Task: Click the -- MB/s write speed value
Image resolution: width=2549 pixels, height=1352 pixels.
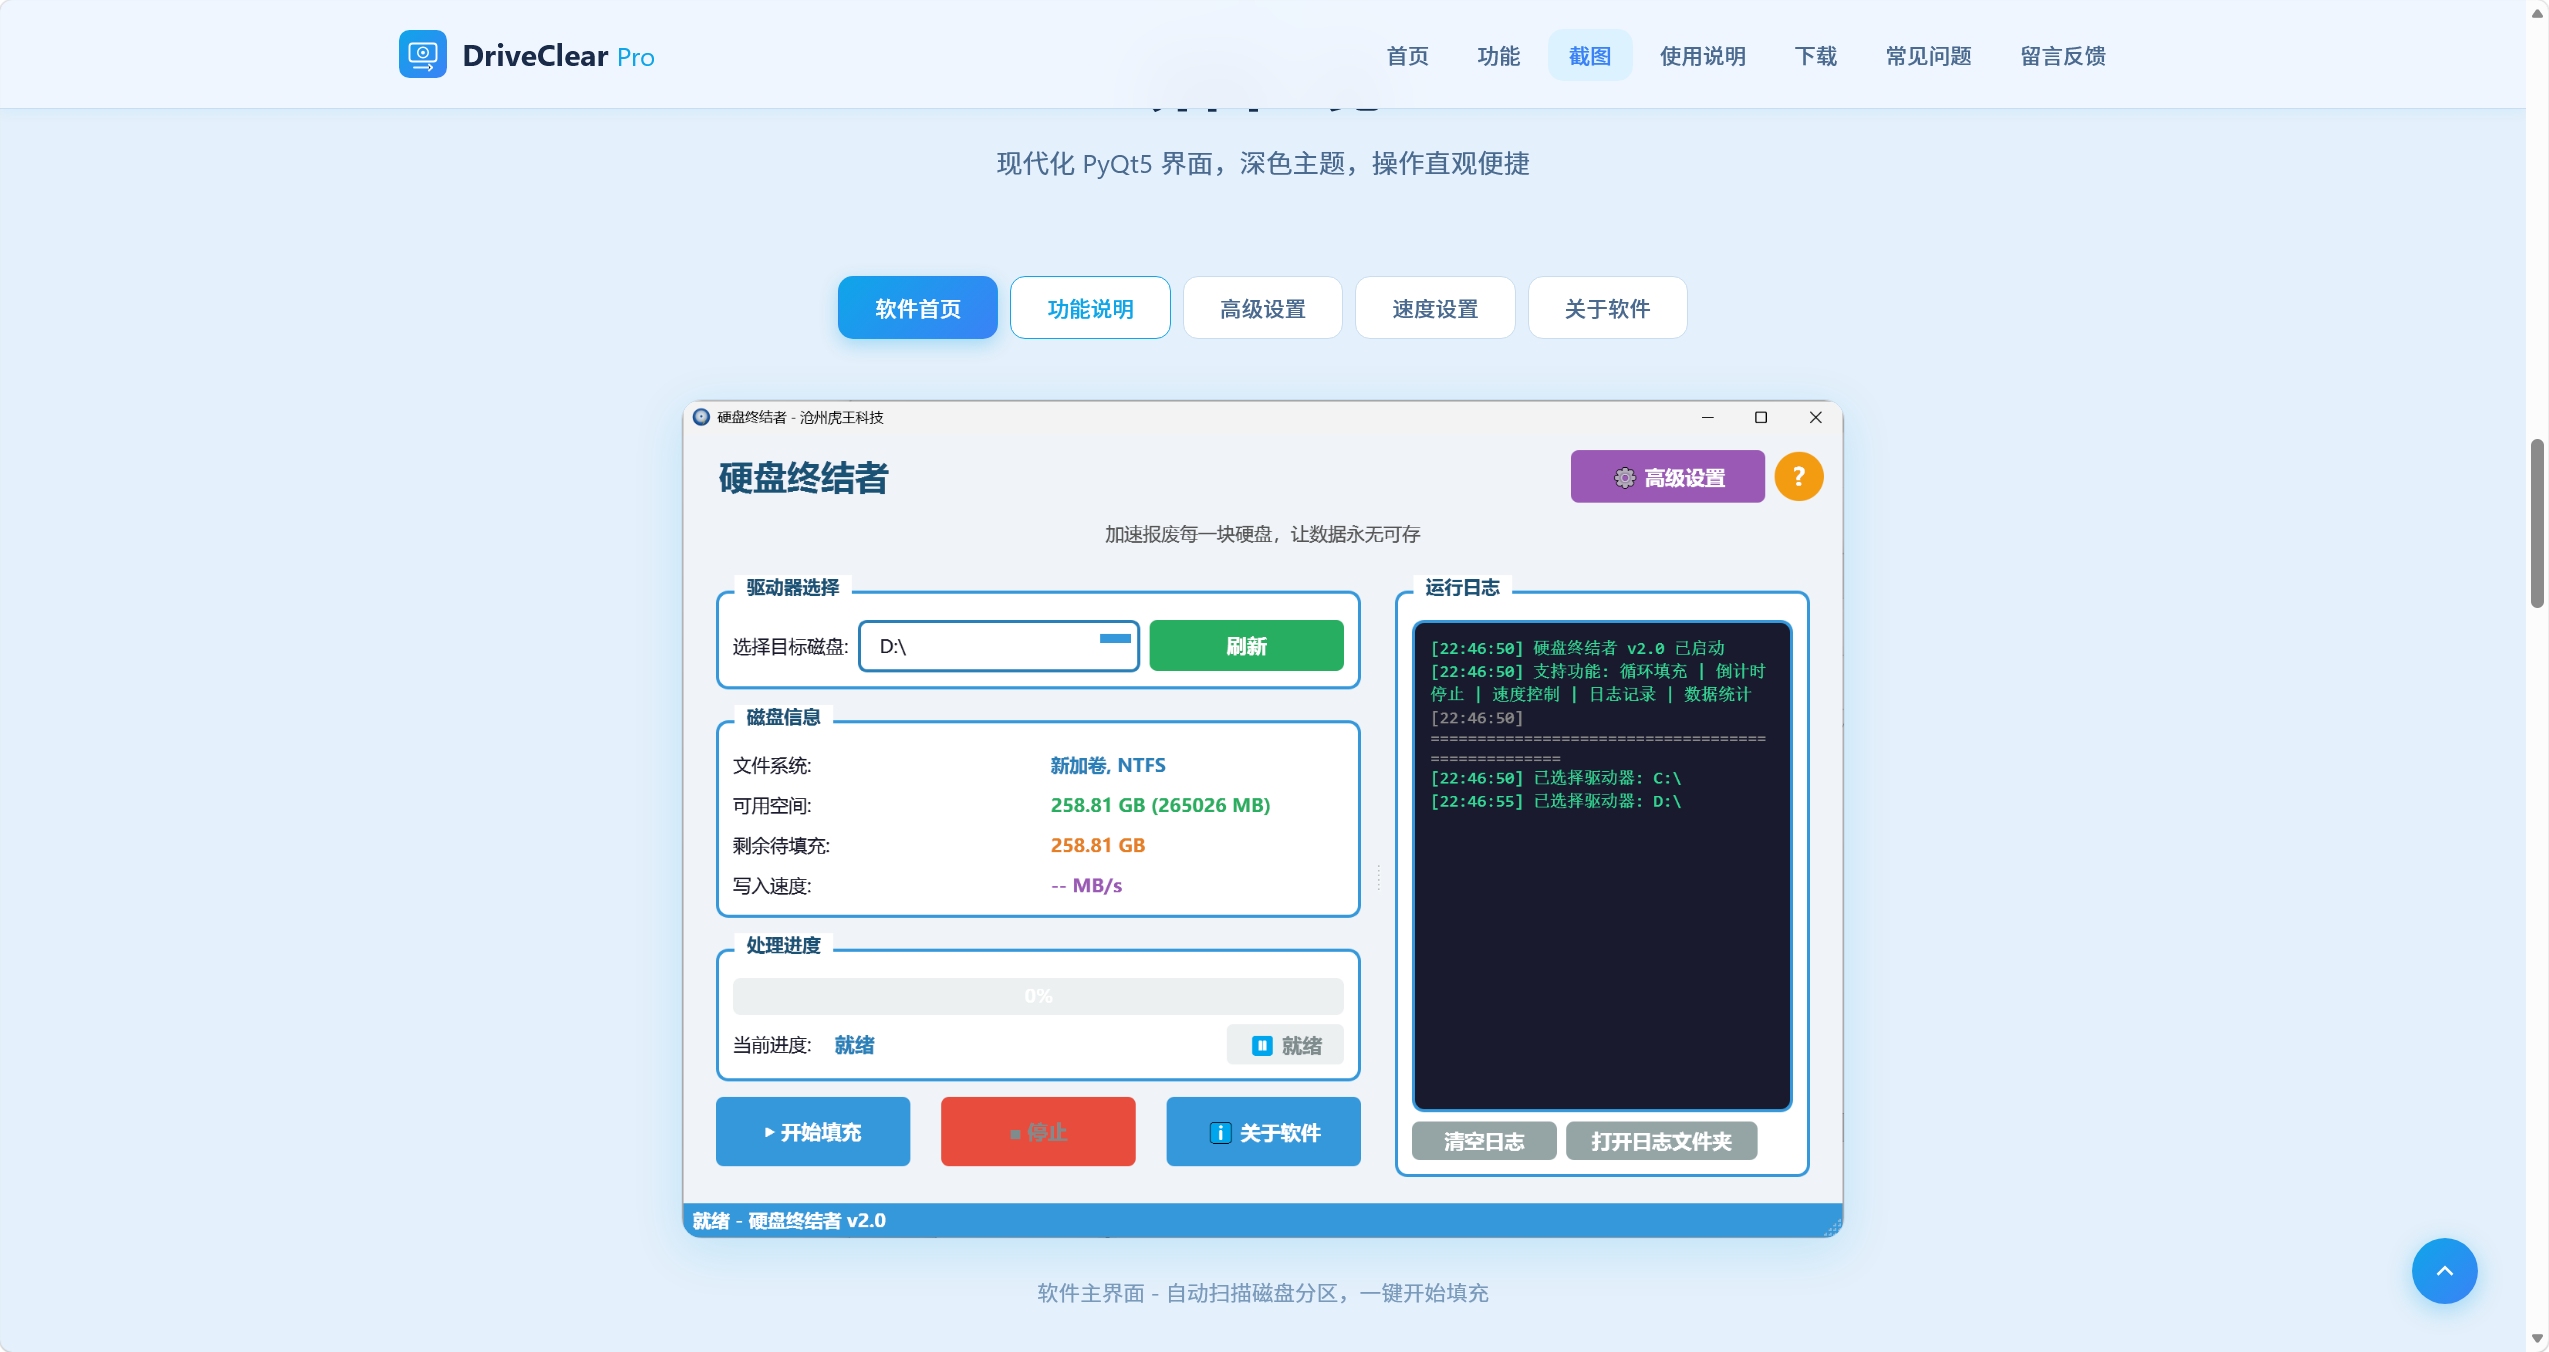Action: pyautogui.click(x=1086, y=885)
